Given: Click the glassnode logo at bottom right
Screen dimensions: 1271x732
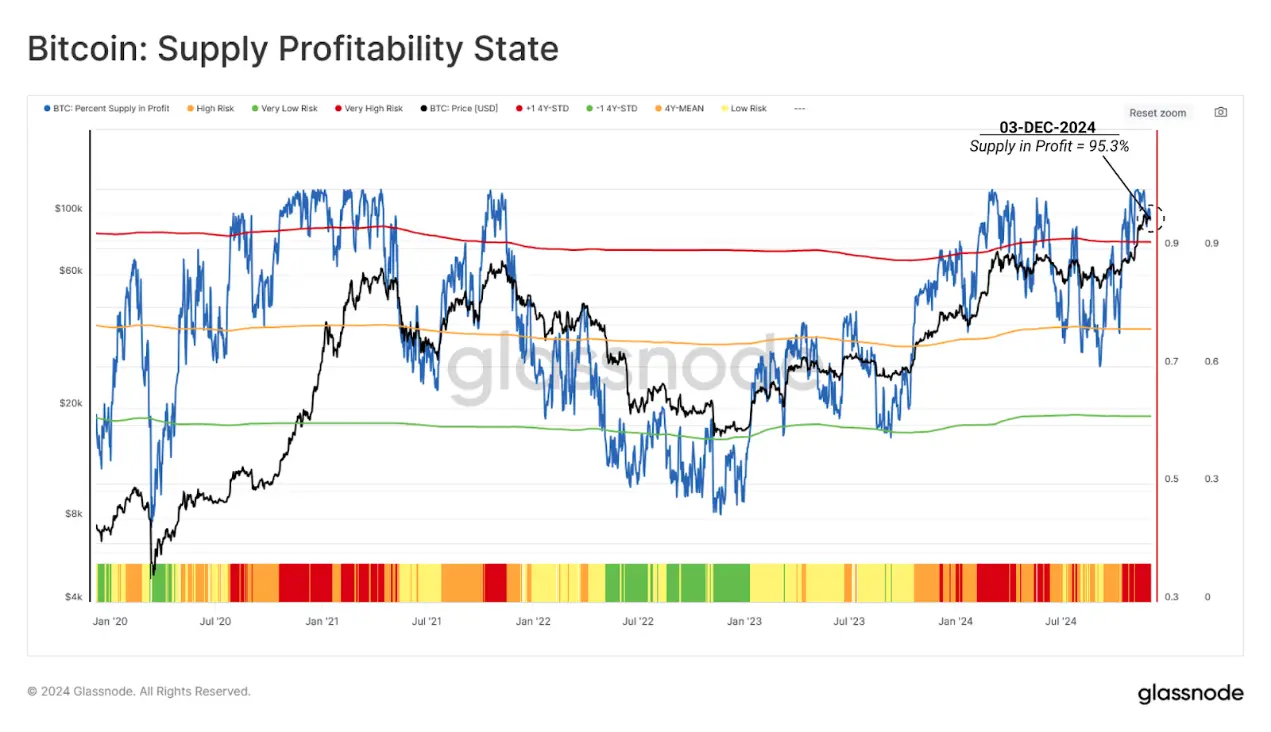Looking at the screenshot, I should (x=1190, y=693).
